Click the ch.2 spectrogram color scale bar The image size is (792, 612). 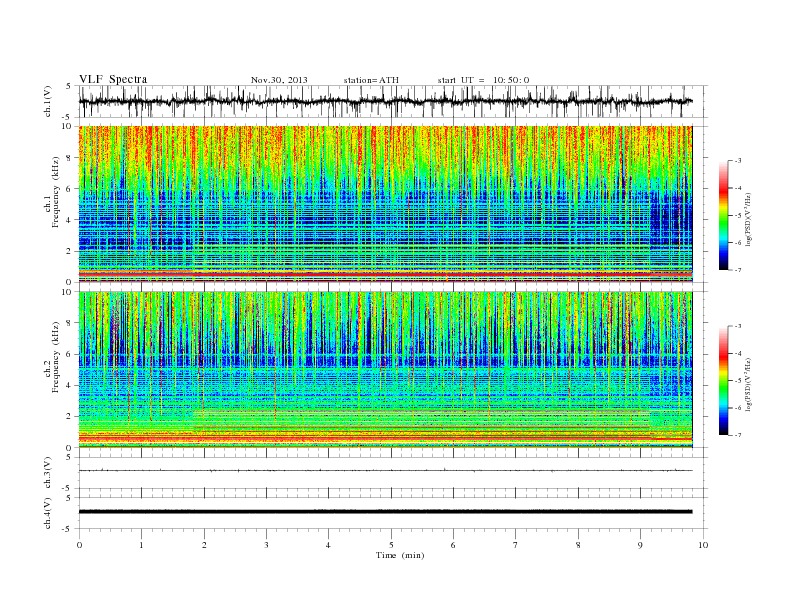[x=723, y=380]
